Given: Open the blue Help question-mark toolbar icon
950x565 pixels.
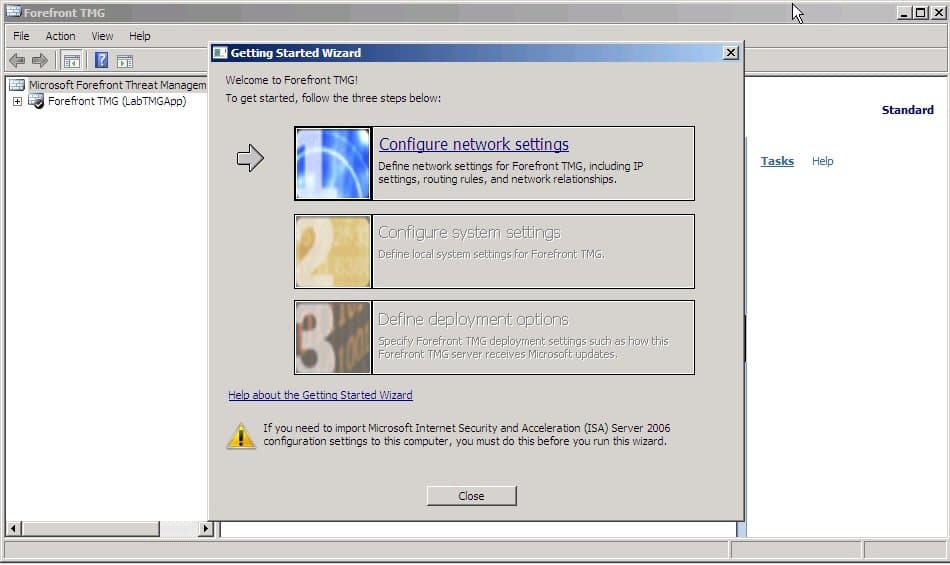Looking at the screenshot, I should (101, 61).
